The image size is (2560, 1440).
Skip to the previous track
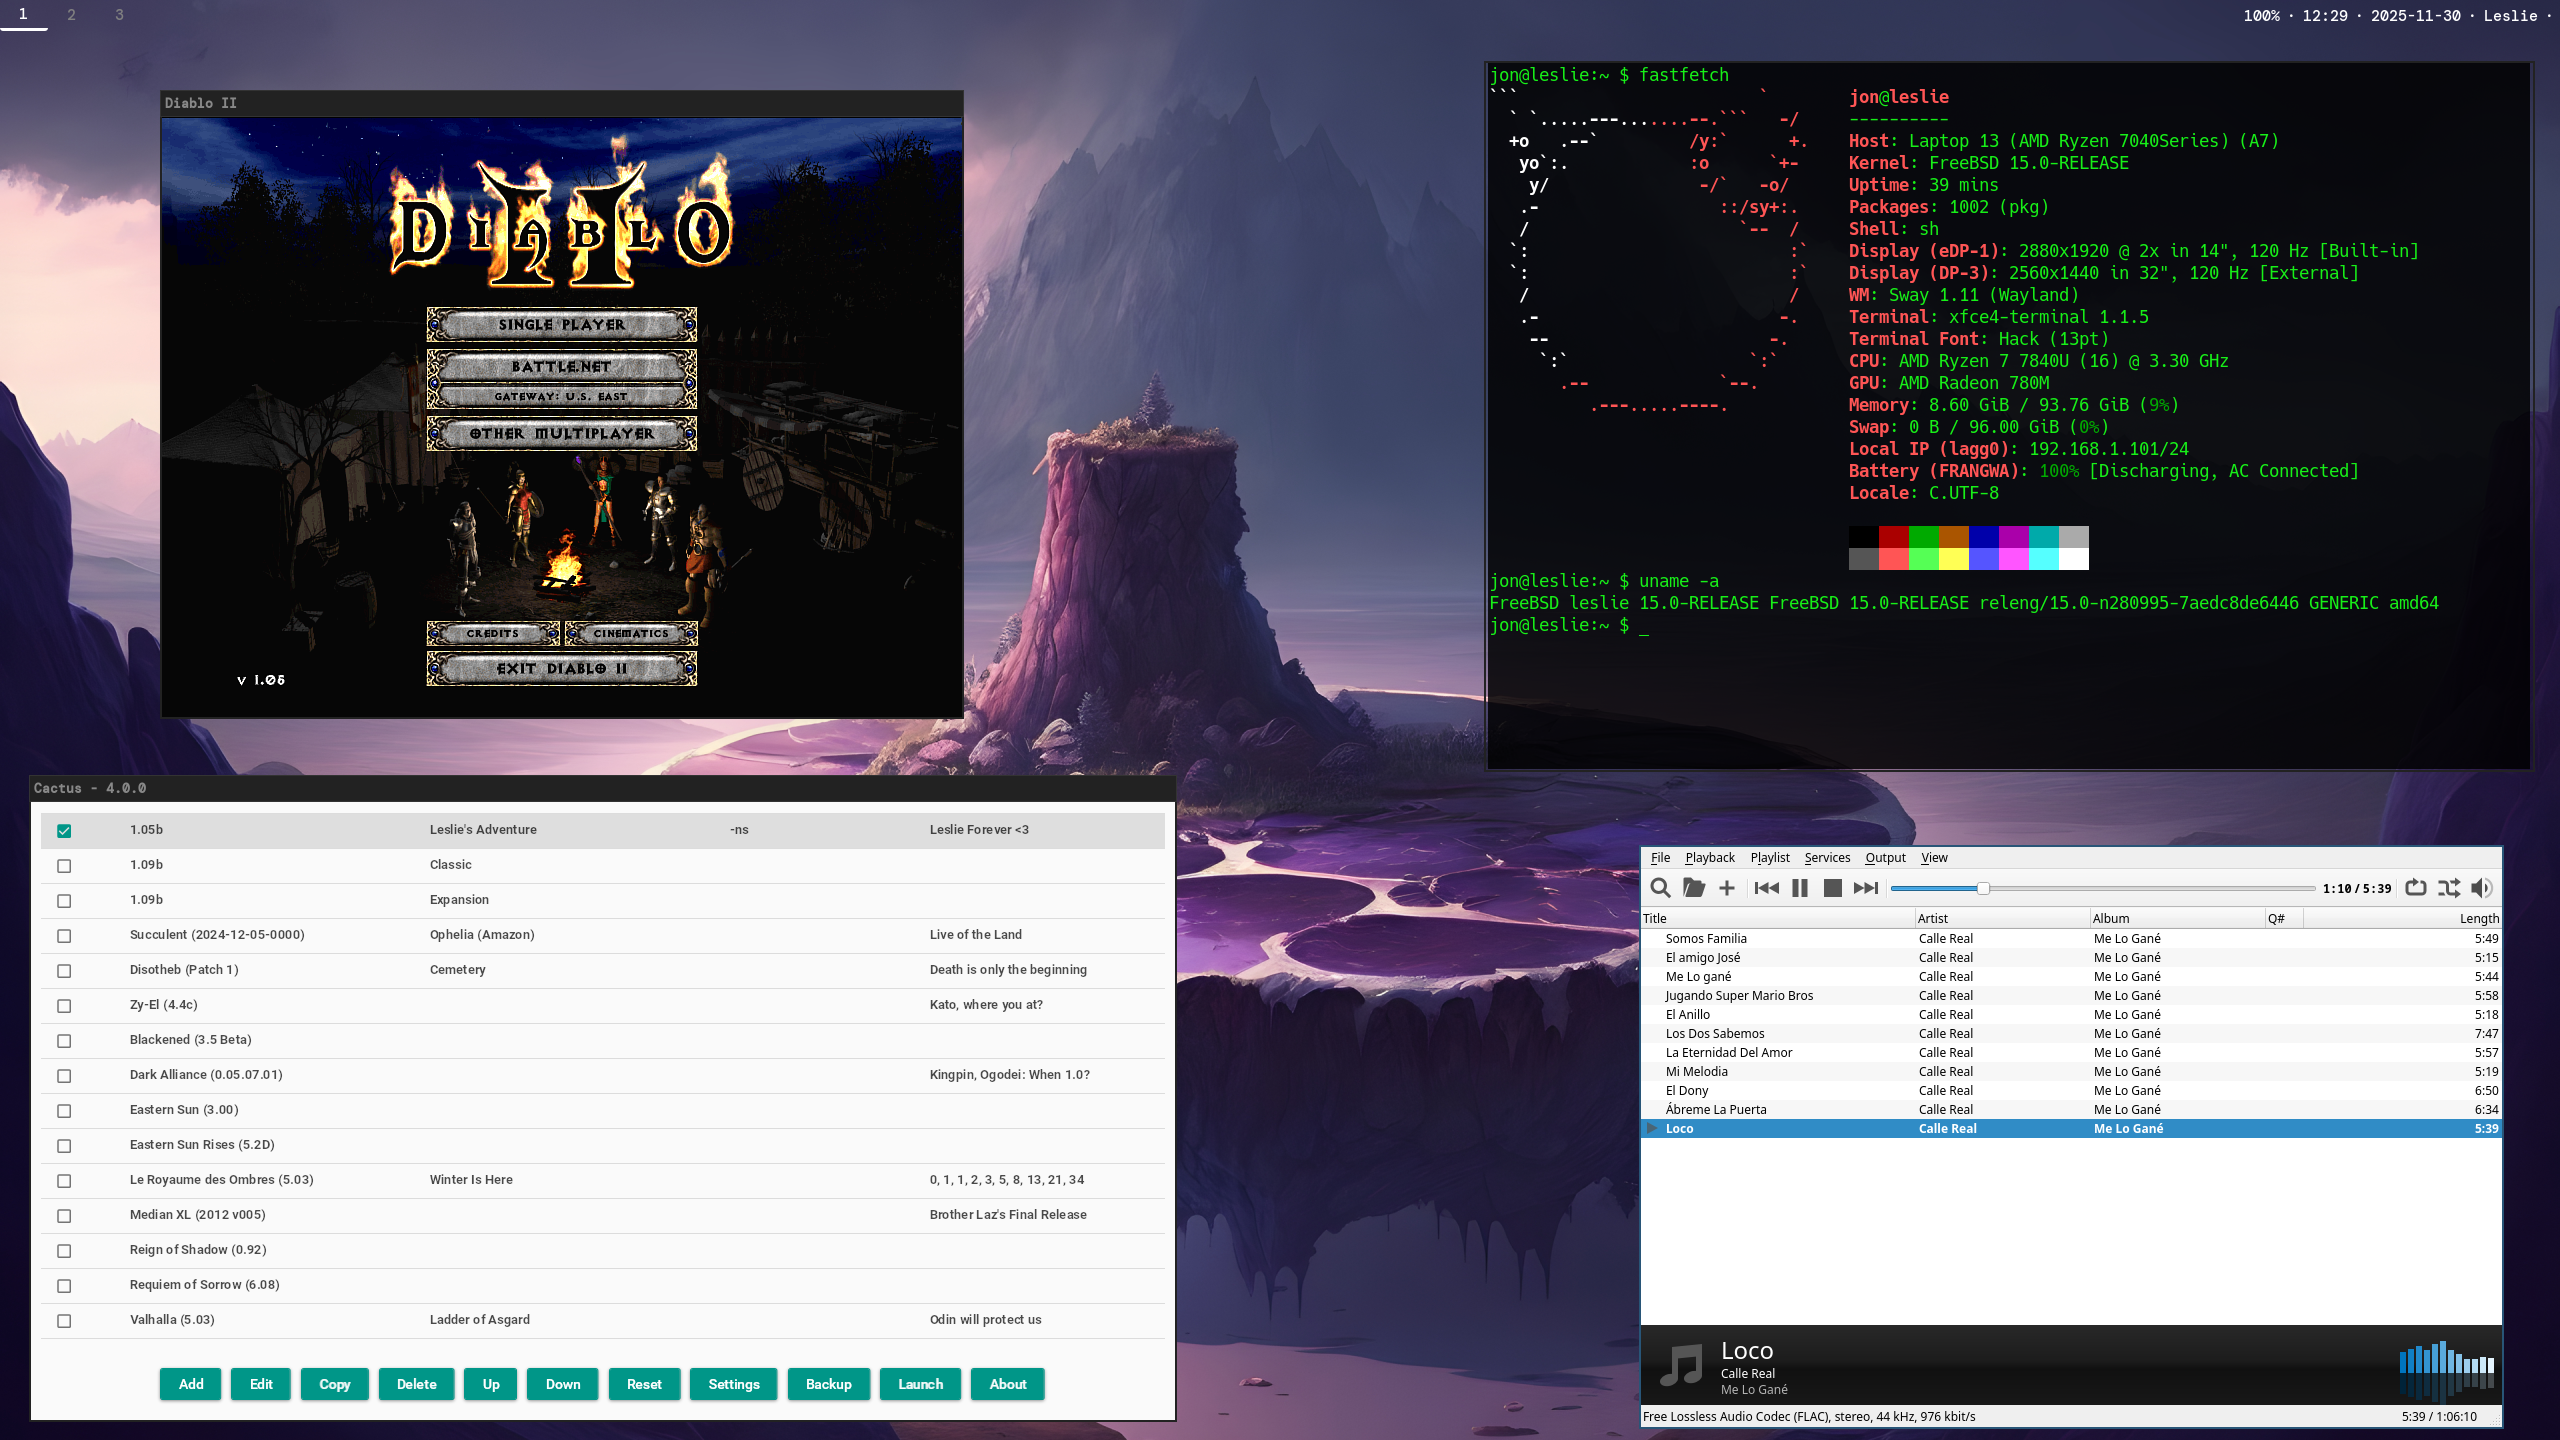1766,888
